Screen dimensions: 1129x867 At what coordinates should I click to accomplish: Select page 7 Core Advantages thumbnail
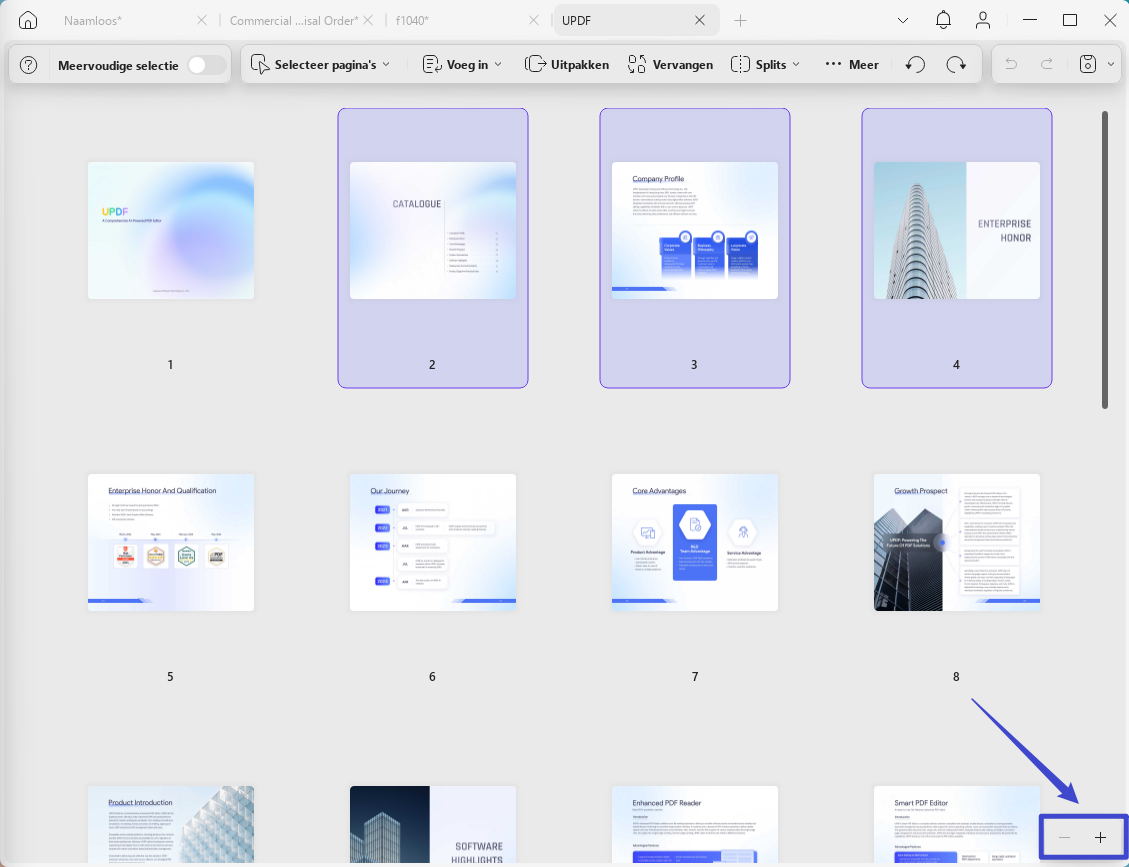pos(695,542)
